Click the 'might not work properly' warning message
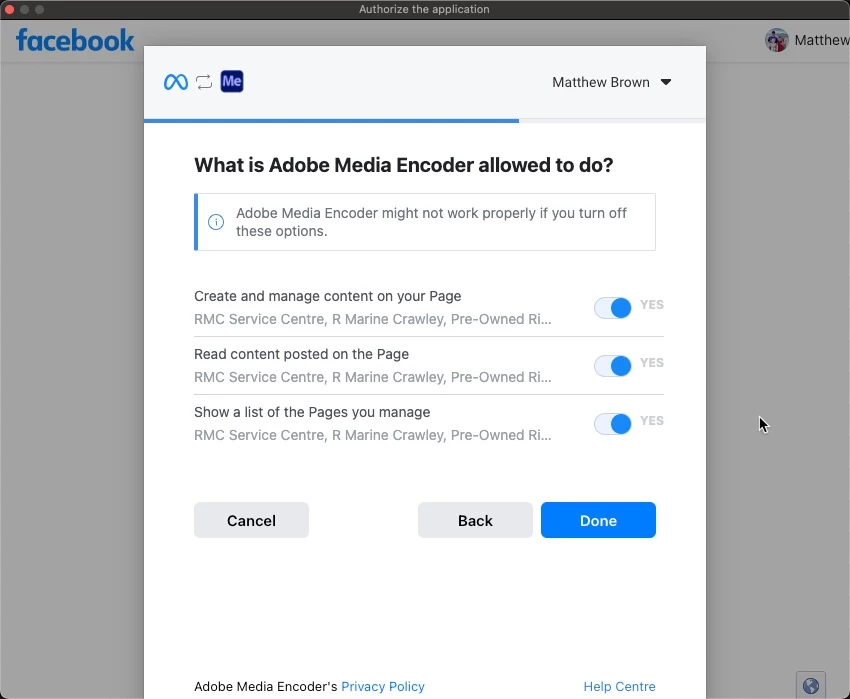850x699 pixels. [431, 222]
